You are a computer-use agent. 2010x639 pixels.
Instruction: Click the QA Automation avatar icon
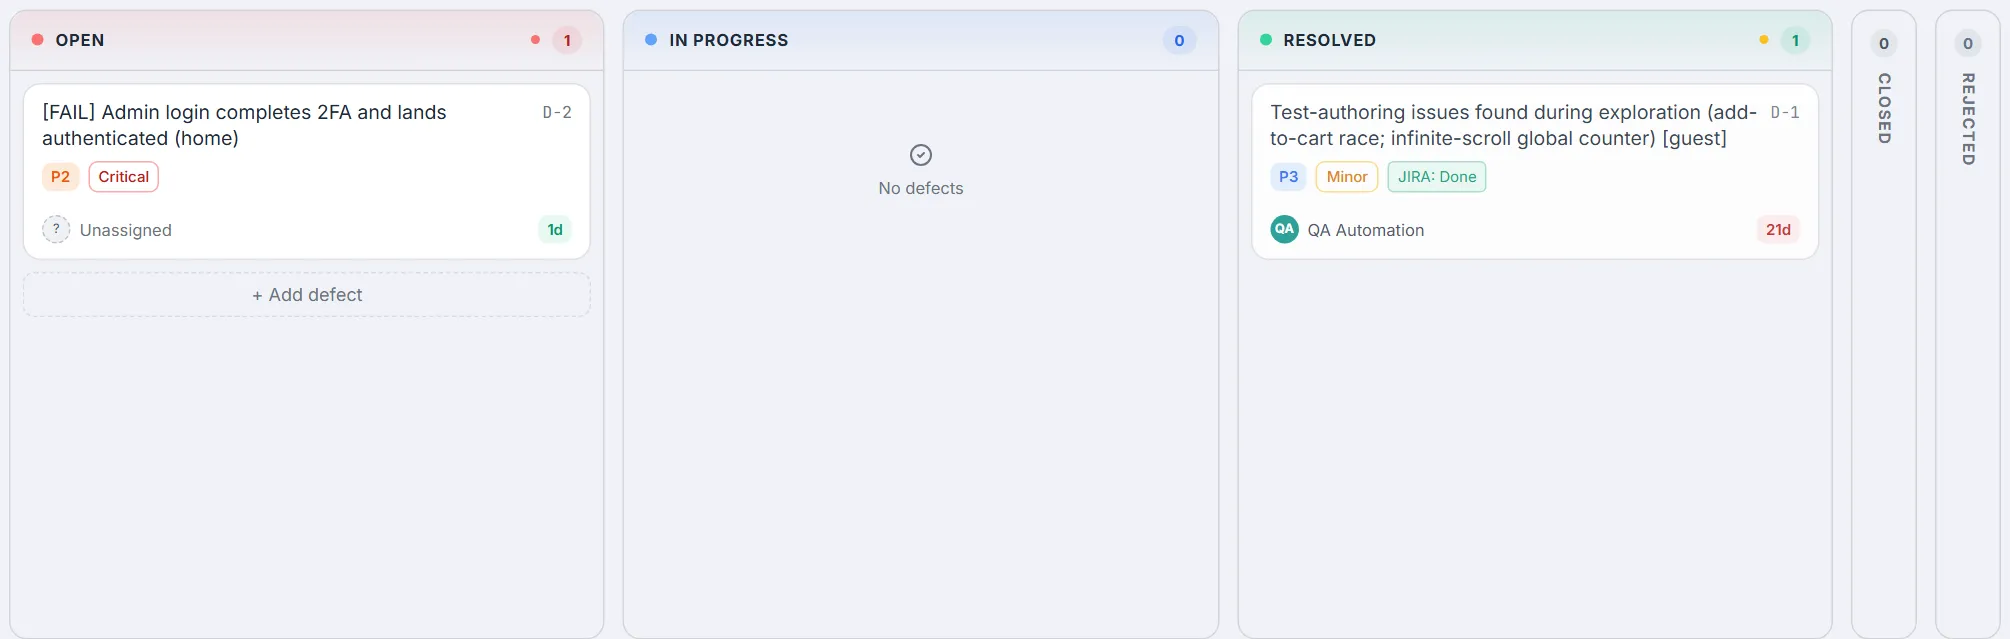coord(1284,229)
